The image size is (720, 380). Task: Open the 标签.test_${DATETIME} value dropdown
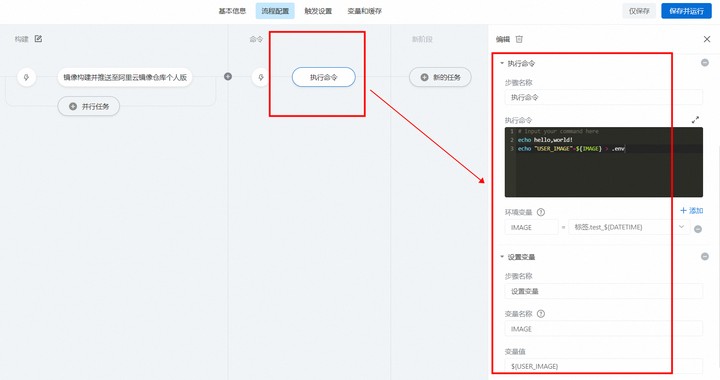(629, 227)
